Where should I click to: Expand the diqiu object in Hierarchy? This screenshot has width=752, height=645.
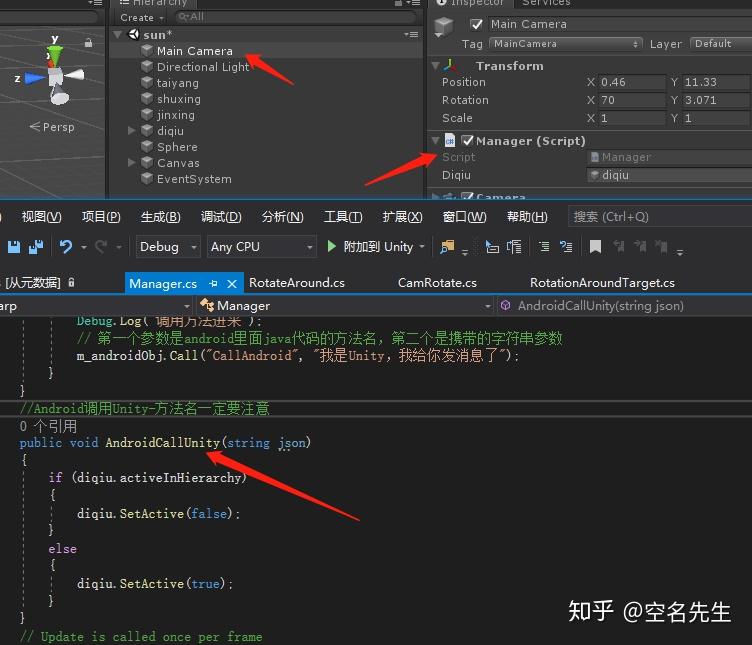[131, 130]
